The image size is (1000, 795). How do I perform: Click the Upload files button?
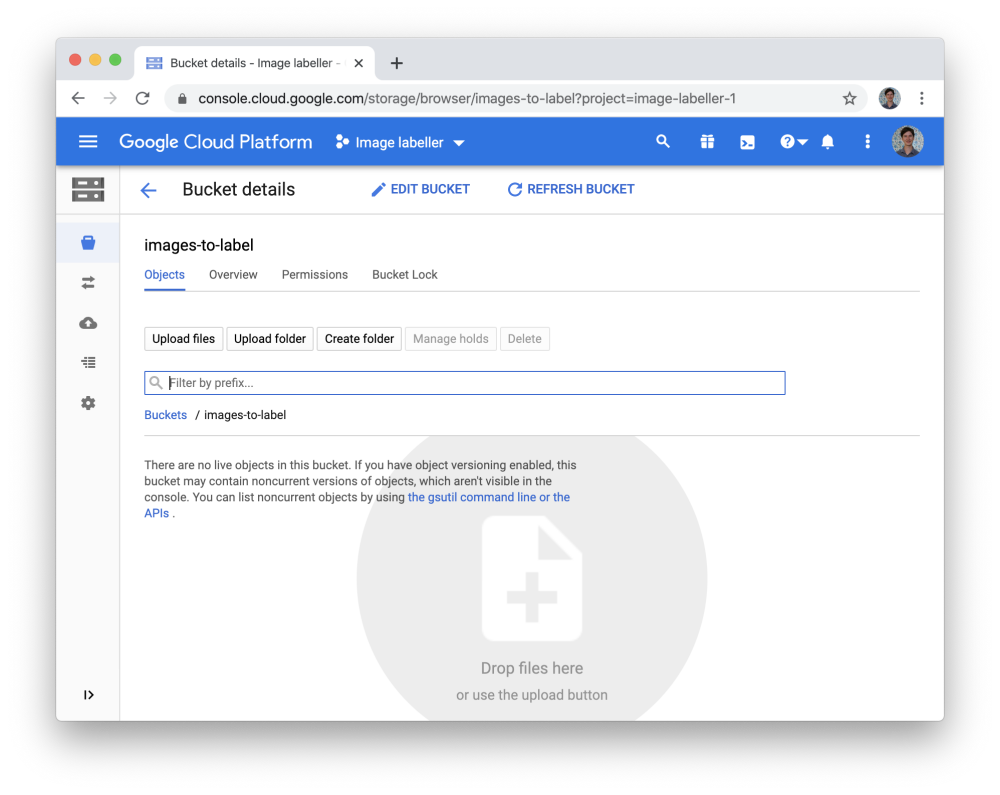tap(183, 339)
